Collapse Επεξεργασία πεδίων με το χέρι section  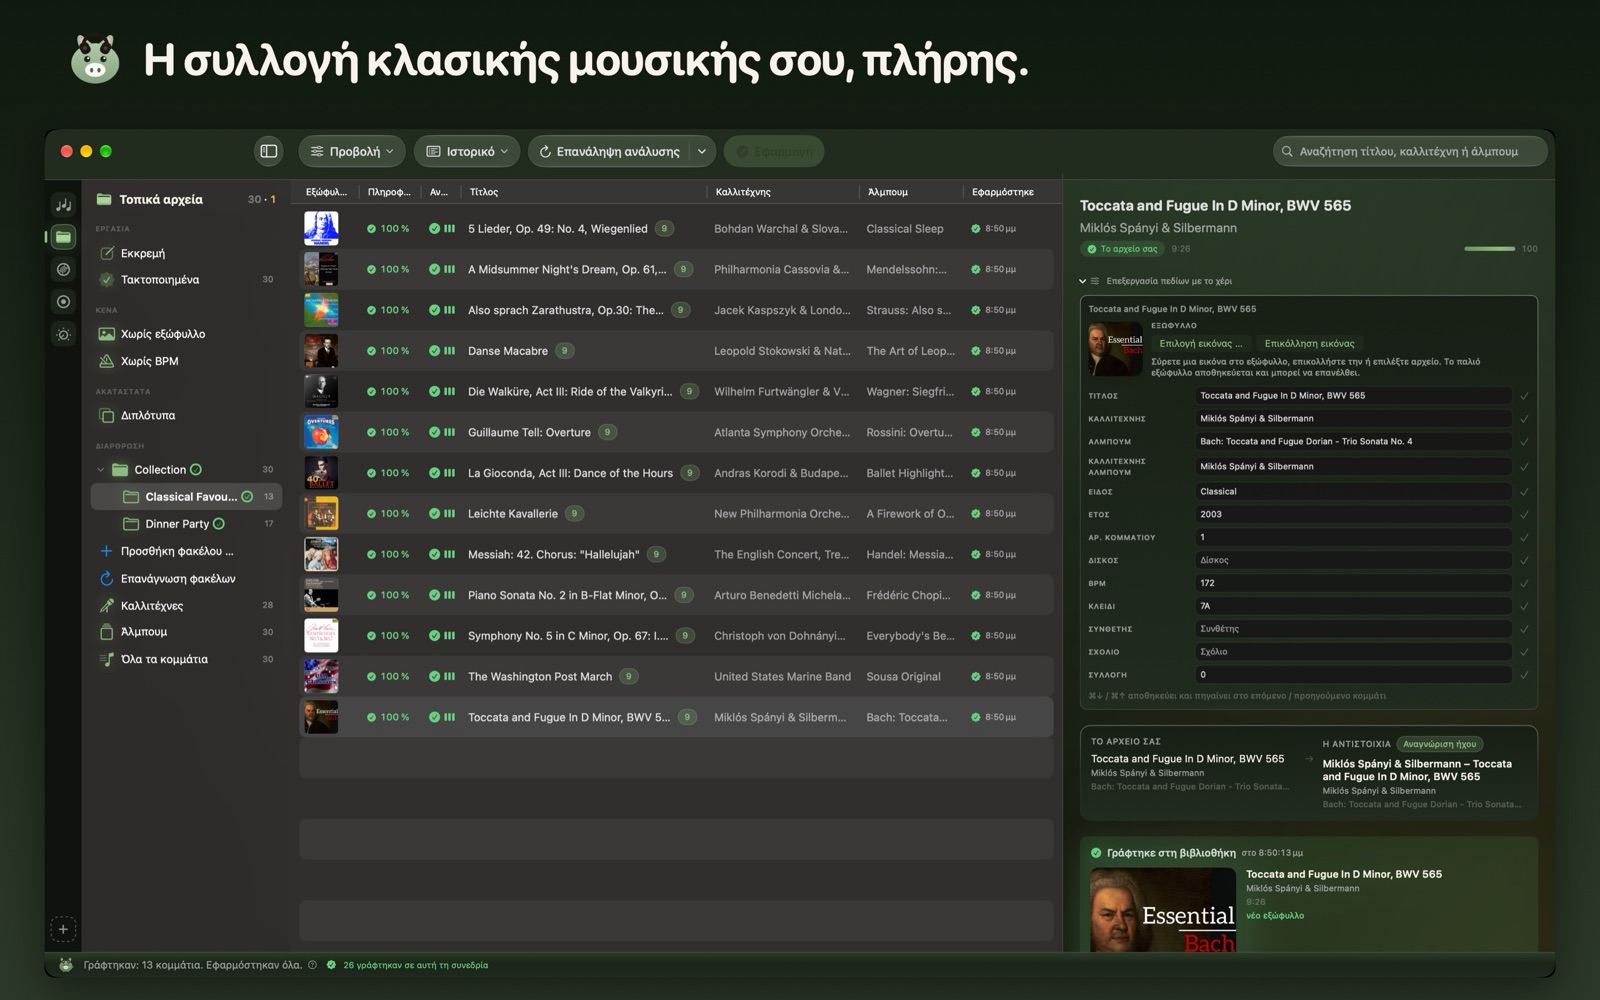pyautogui.click(x=1082, y=281)
